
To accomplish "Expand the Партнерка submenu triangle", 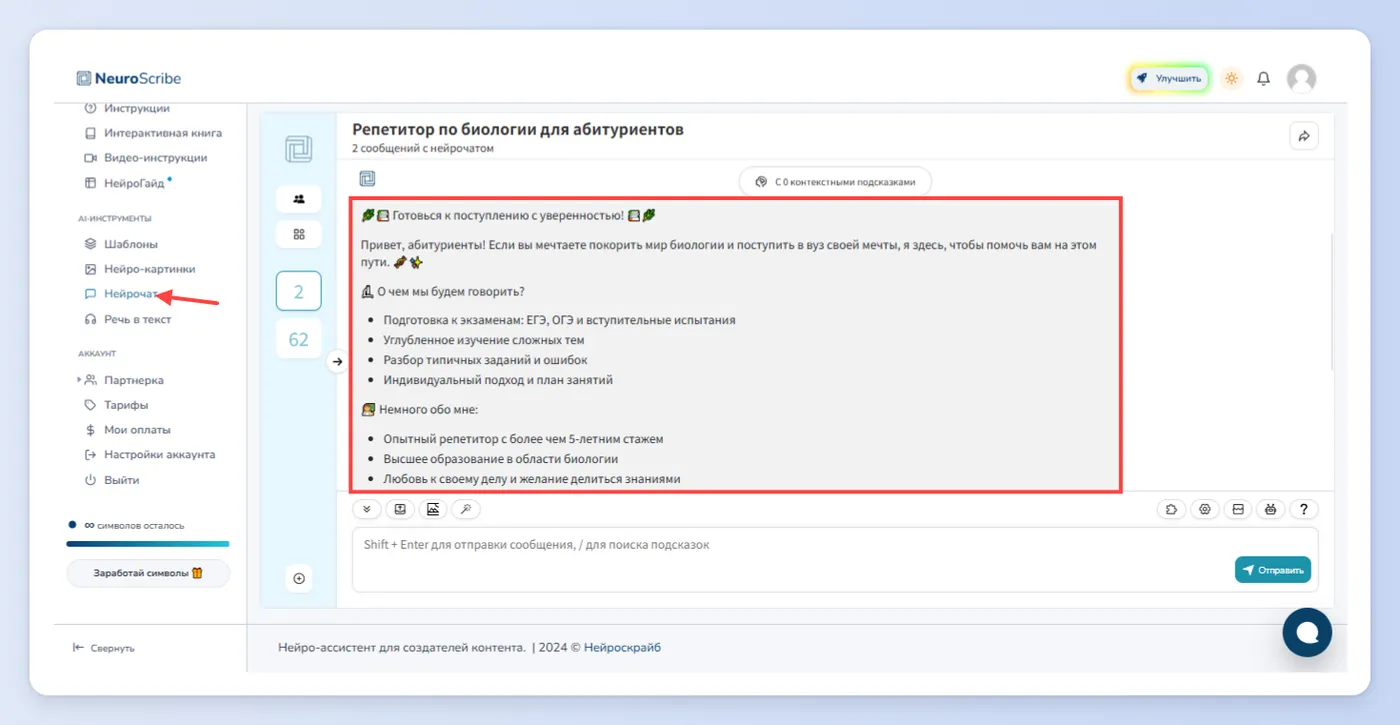I will click(80, 380).
